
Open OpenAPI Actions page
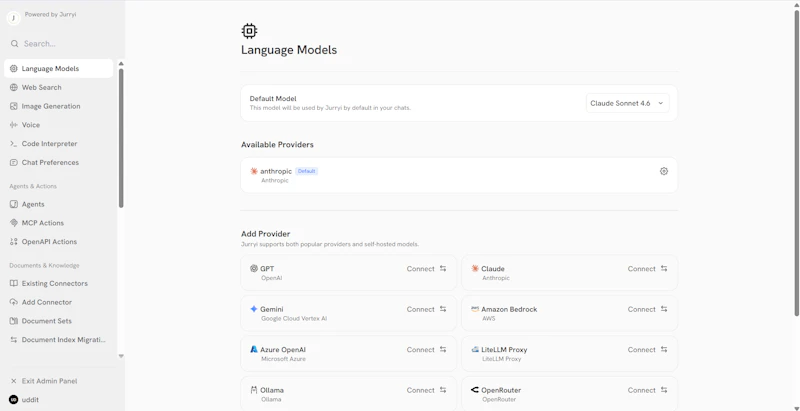coord(59,242)
